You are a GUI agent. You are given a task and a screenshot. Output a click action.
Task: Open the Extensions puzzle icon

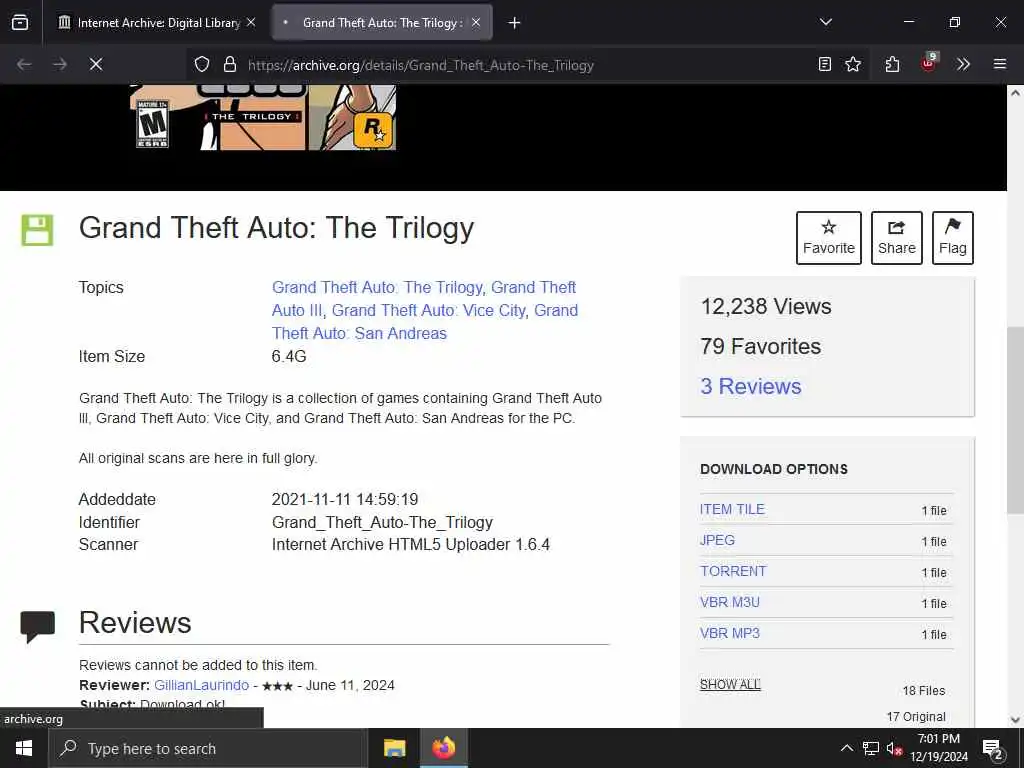893,64
